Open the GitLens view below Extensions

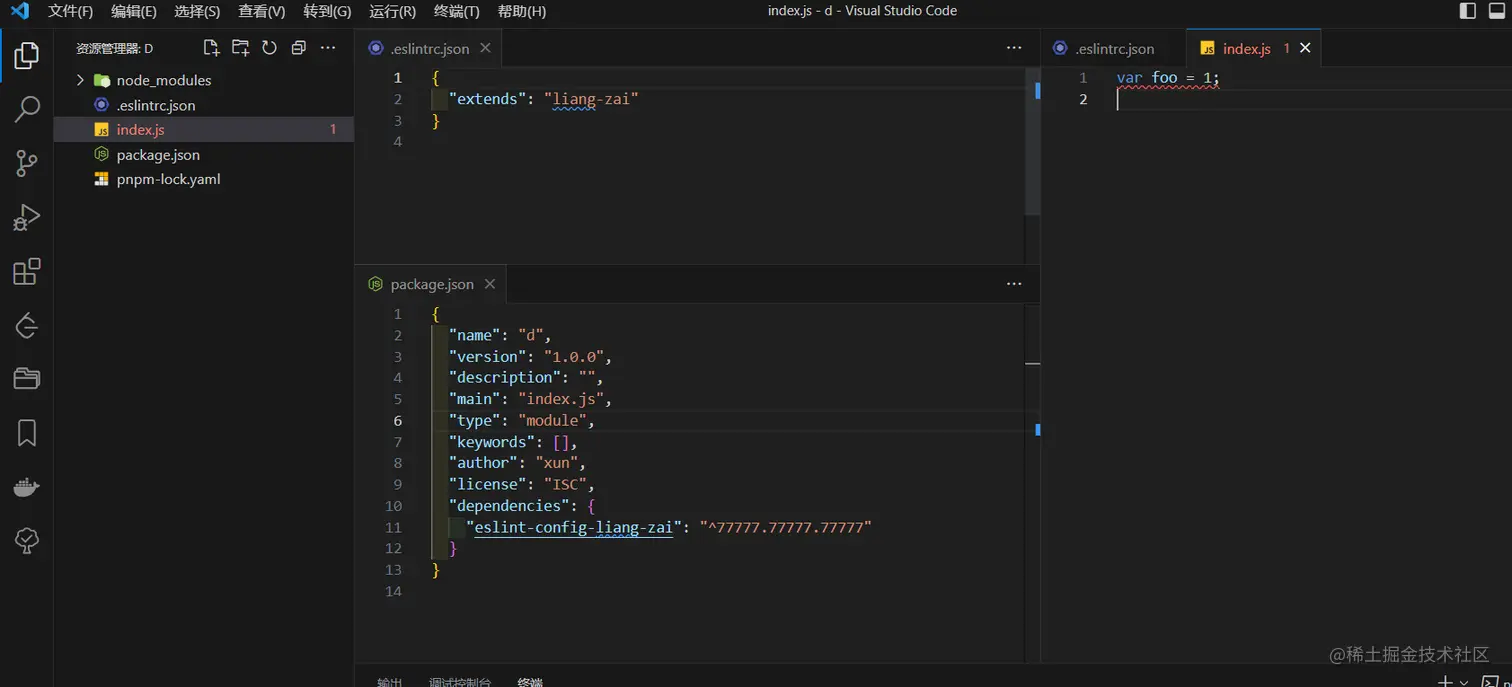tap(27, 325)
